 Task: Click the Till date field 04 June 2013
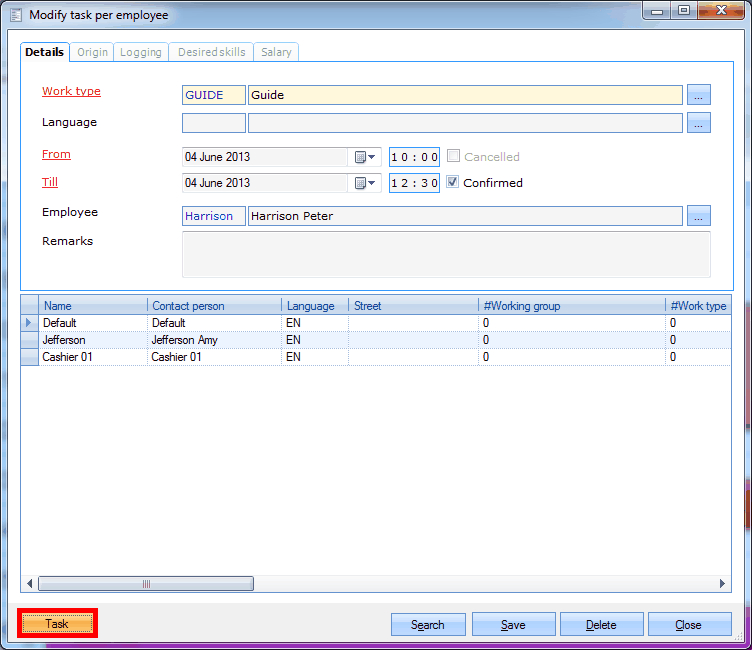[x=265, y=183]
